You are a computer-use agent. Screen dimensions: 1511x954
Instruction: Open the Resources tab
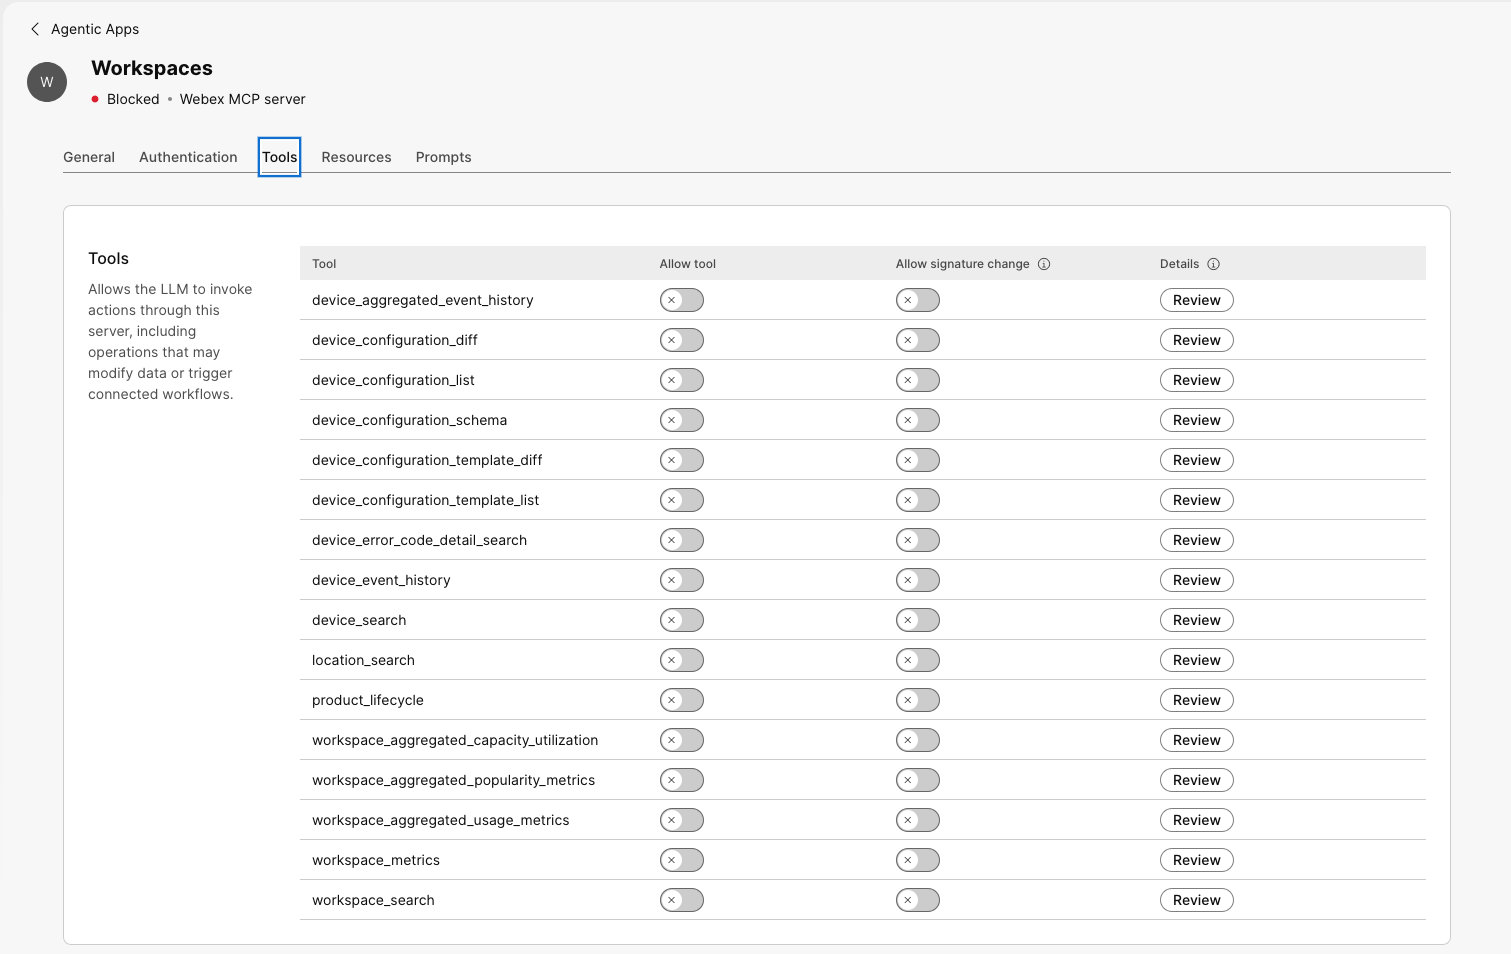[x=356, y=157]
